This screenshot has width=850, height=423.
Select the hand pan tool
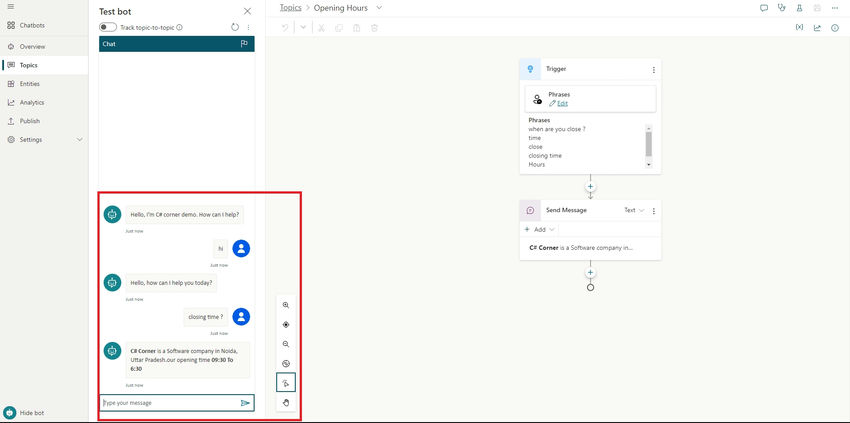click(286, 402)
